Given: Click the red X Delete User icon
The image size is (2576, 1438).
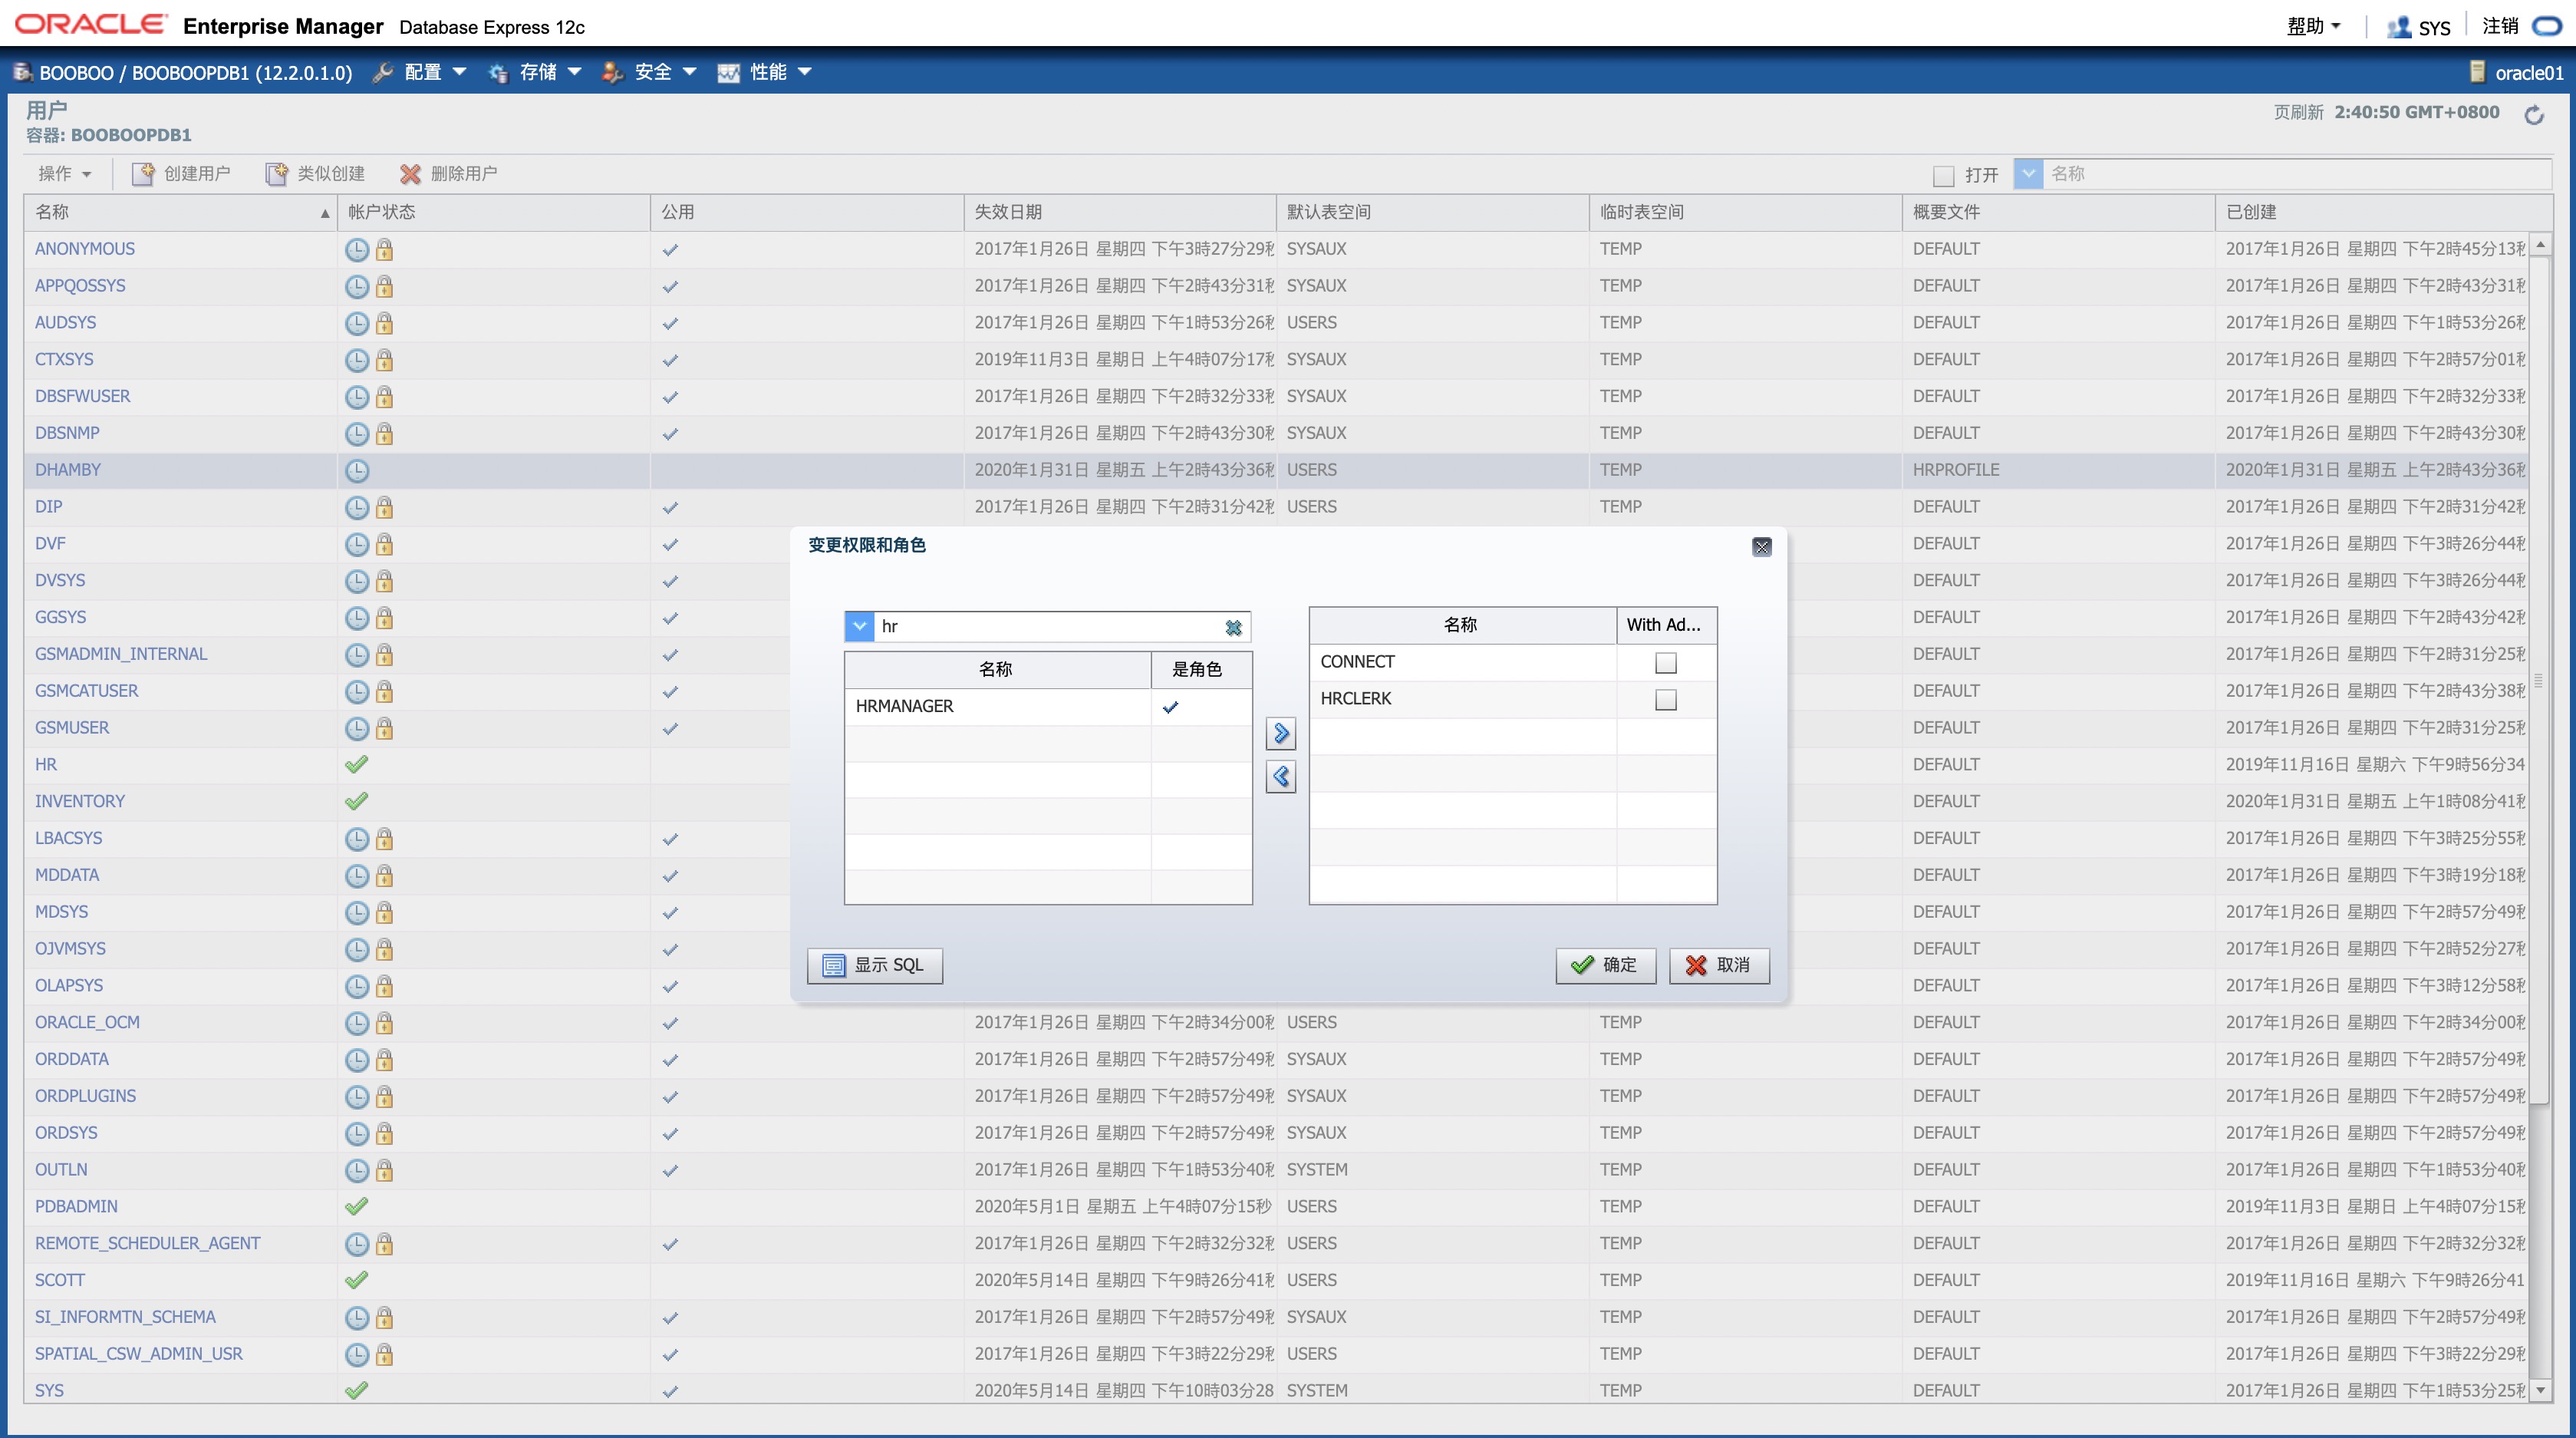Looking at the screenshot, I should (410, 174).
